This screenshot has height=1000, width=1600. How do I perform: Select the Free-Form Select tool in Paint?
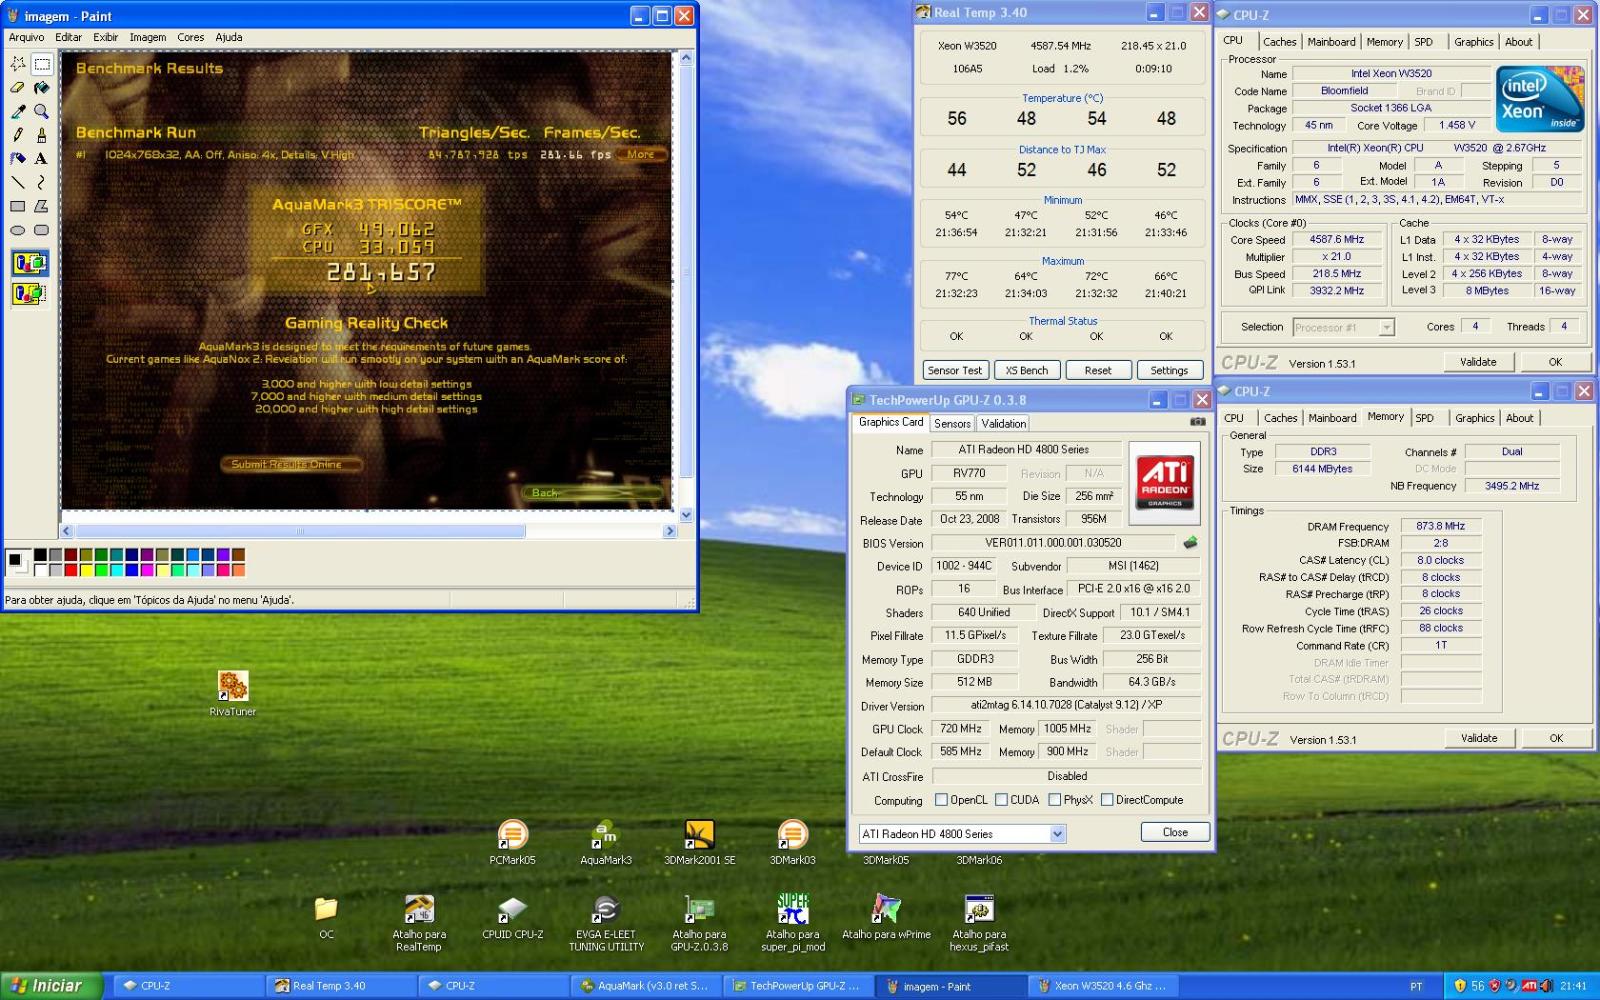pos(18,64)
